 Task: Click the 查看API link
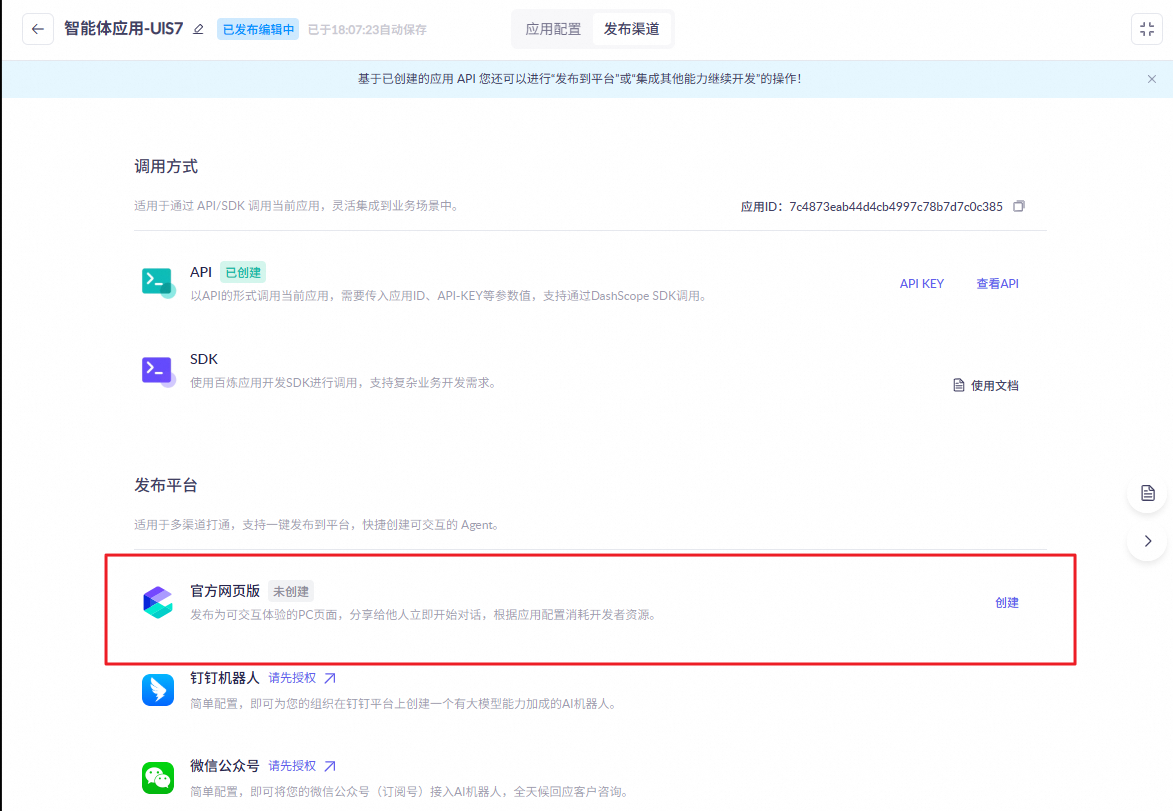pyautogui.click(x=997, y=284)
